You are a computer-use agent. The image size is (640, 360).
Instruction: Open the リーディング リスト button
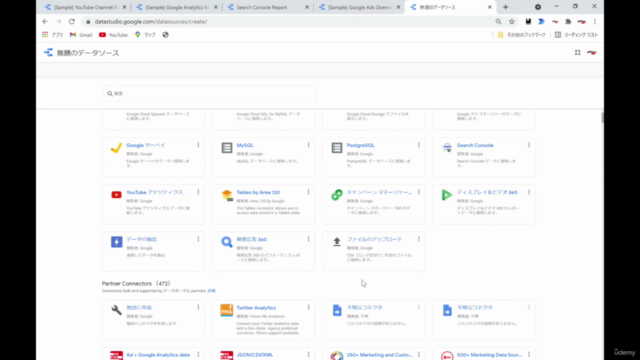tap(576, 35)
